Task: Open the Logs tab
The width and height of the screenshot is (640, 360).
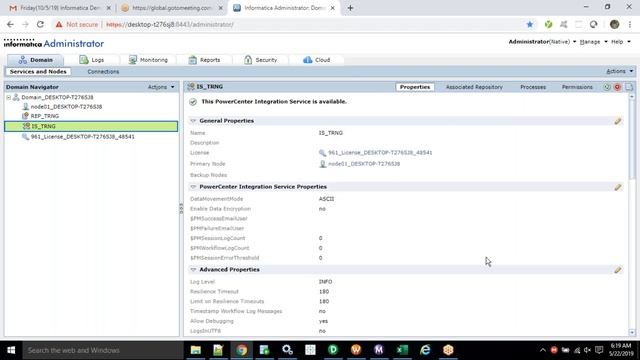Action: click(x=91, y=60)
